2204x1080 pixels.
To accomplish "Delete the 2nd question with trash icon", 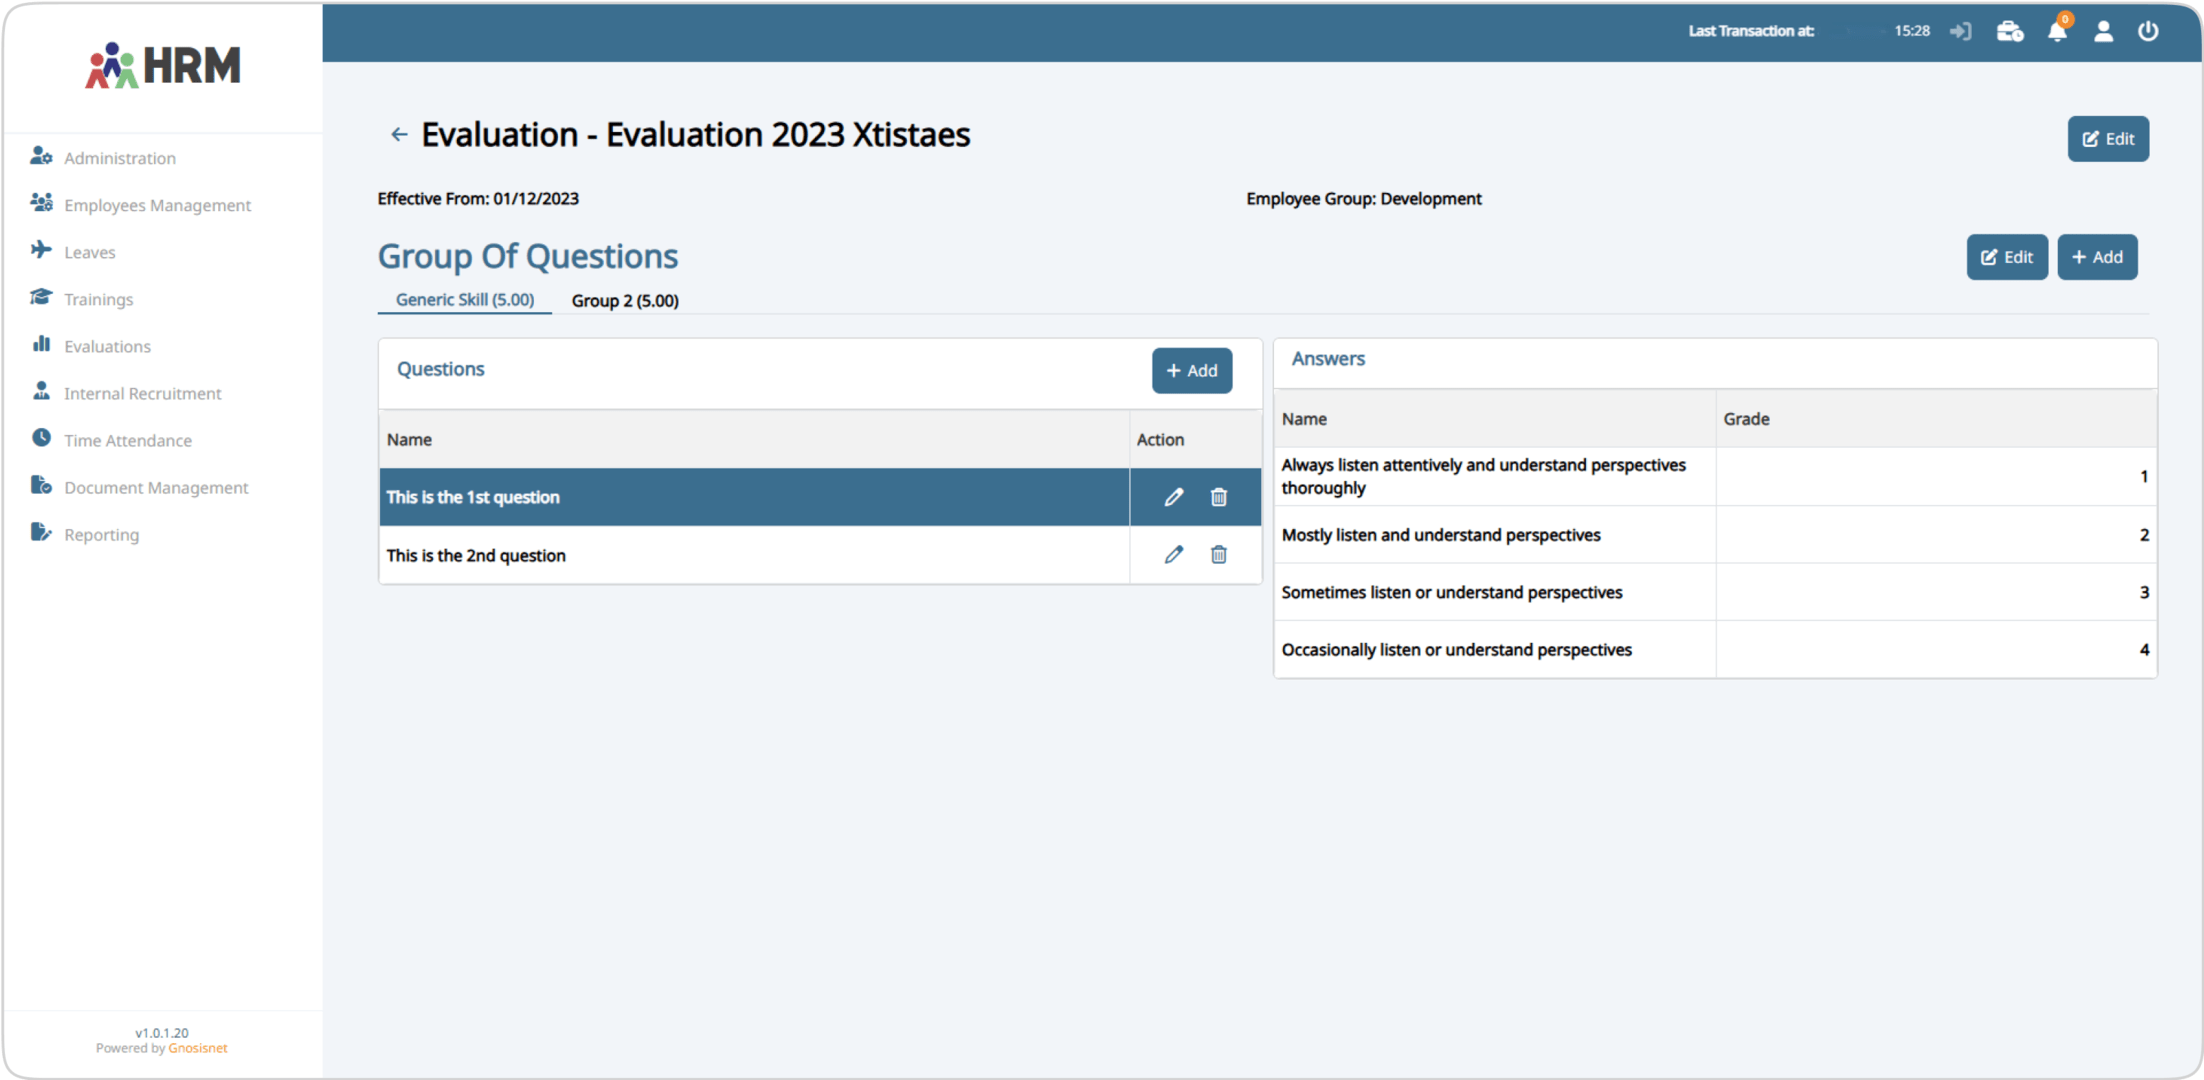I will pyautogui.click(x=1218, y=555).
